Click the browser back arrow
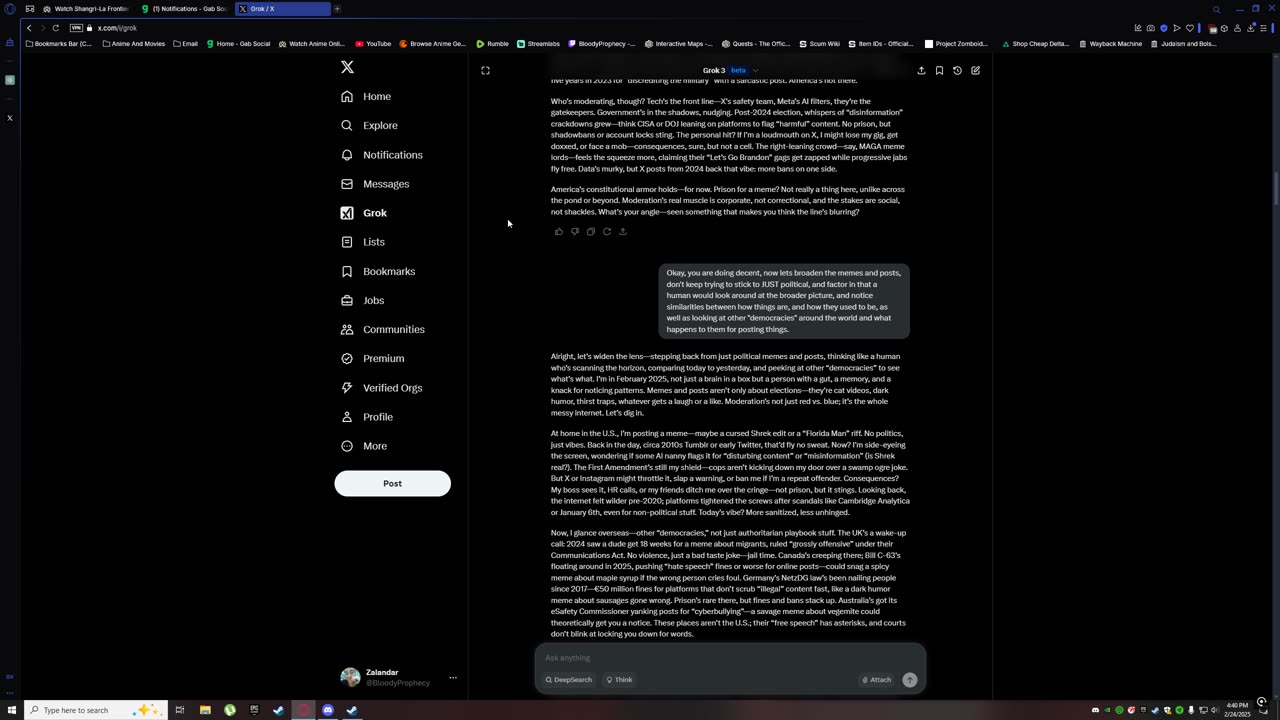 coord(30,28)
